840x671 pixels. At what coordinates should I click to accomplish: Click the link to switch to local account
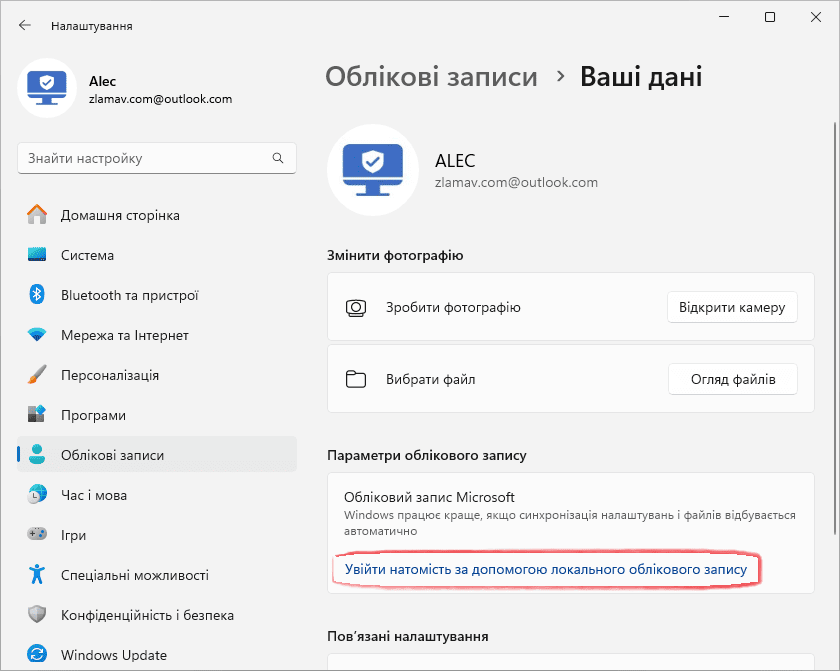tap(544, 569)
